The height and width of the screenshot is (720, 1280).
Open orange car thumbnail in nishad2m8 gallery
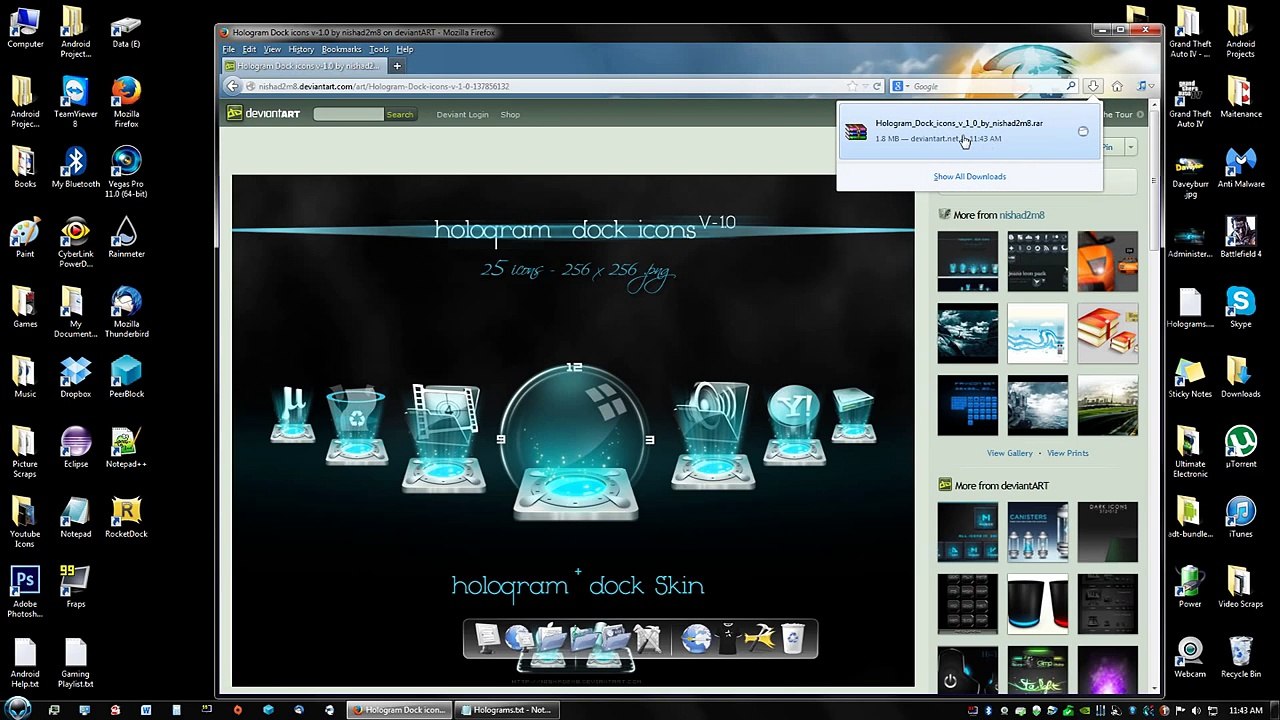(x=1107, y=261)
